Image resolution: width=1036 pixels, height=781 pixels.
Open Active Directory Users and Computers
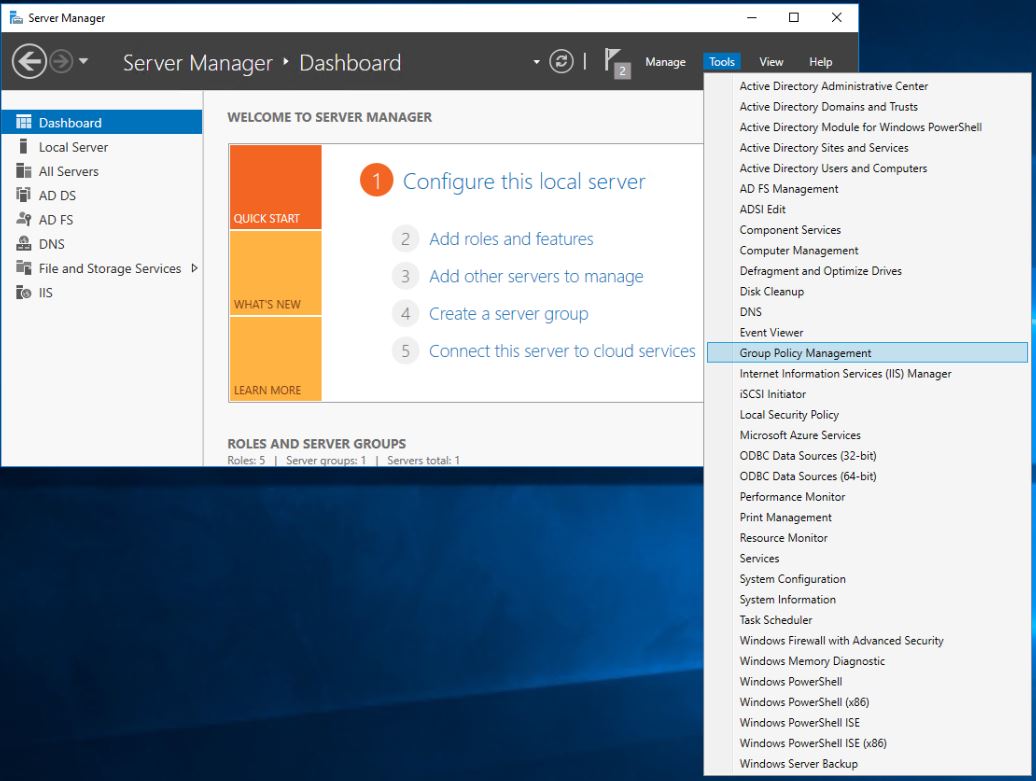[x=833, y=168]
